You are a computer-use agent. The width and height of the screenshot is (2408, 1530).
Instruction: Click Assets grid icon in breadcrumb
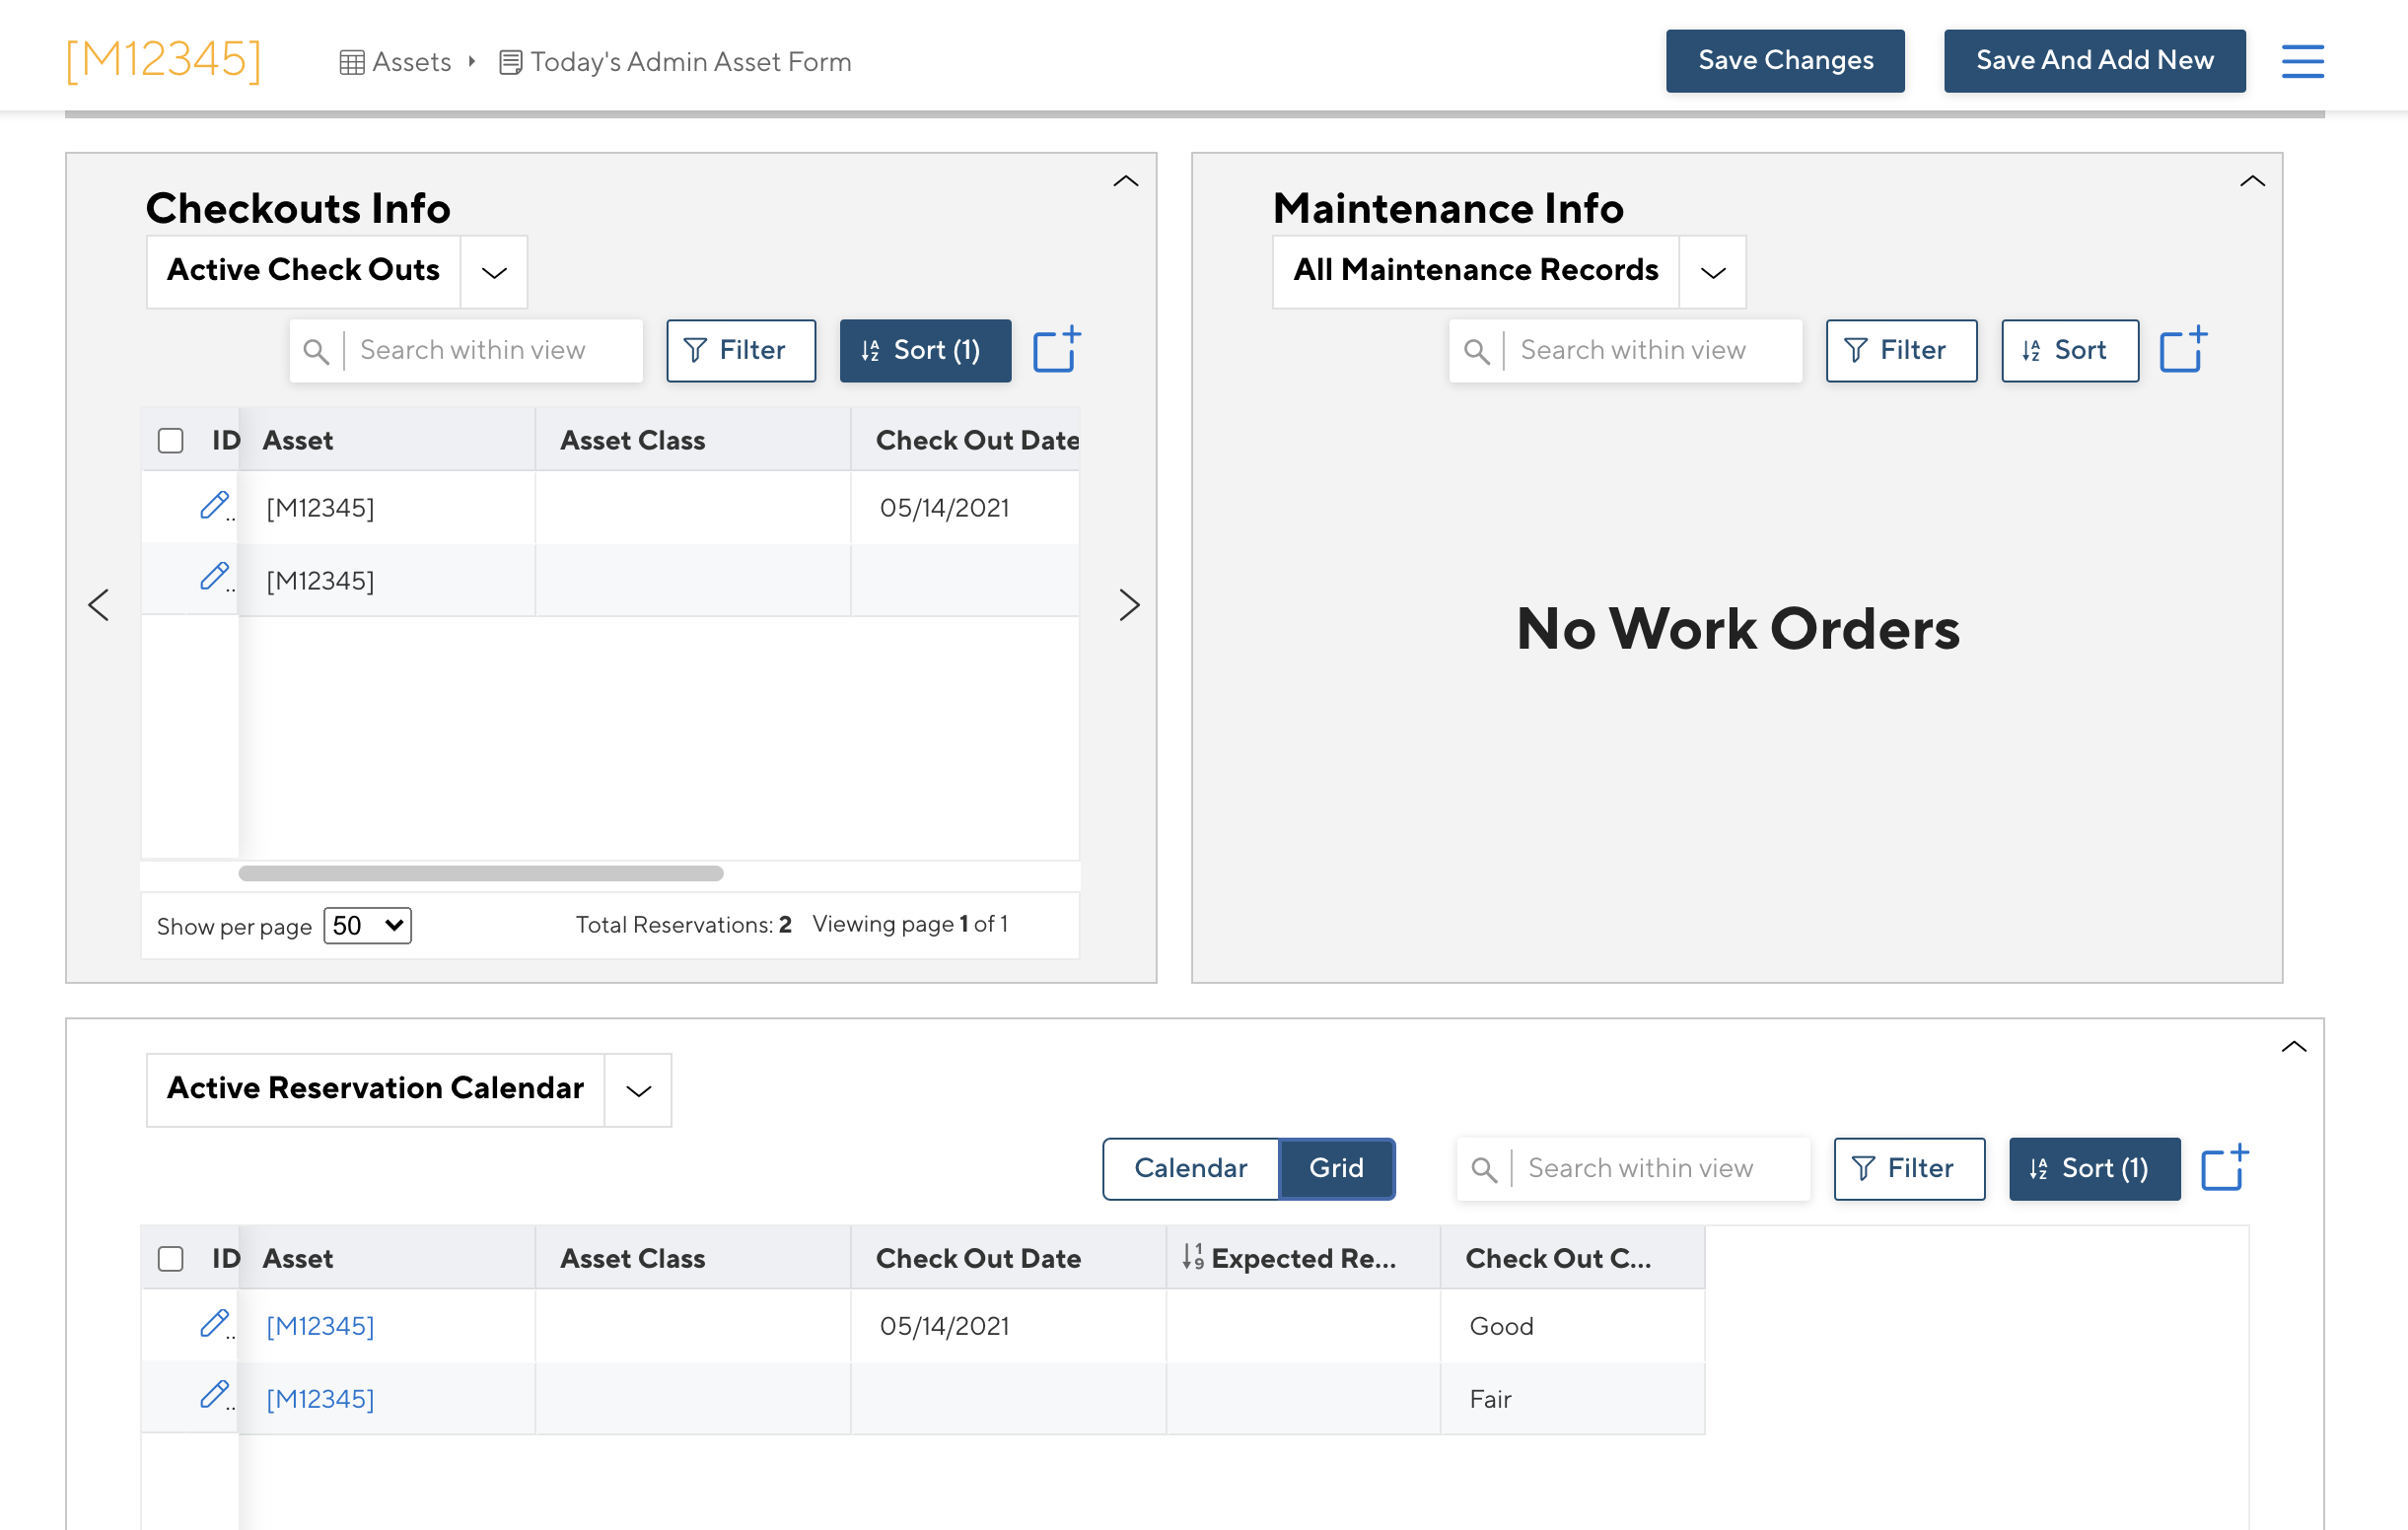click(x=352, y=62)
